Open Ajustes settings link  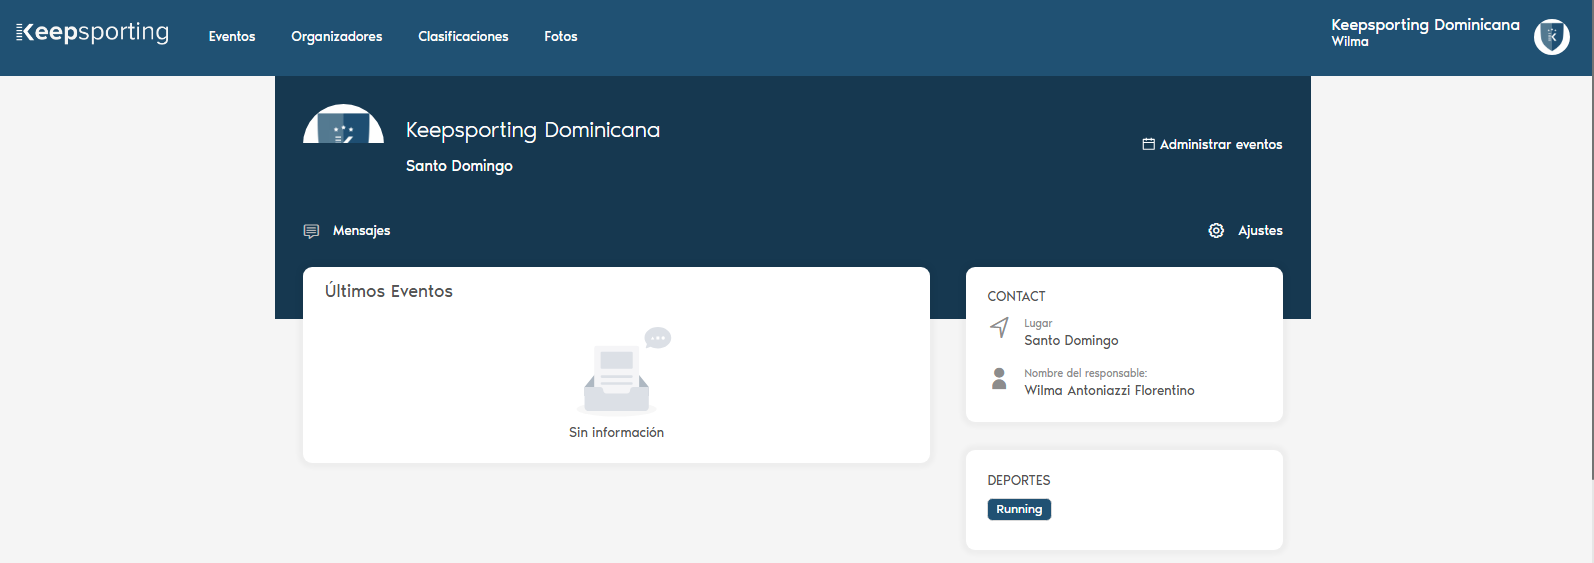click(x=1260, y=231)
